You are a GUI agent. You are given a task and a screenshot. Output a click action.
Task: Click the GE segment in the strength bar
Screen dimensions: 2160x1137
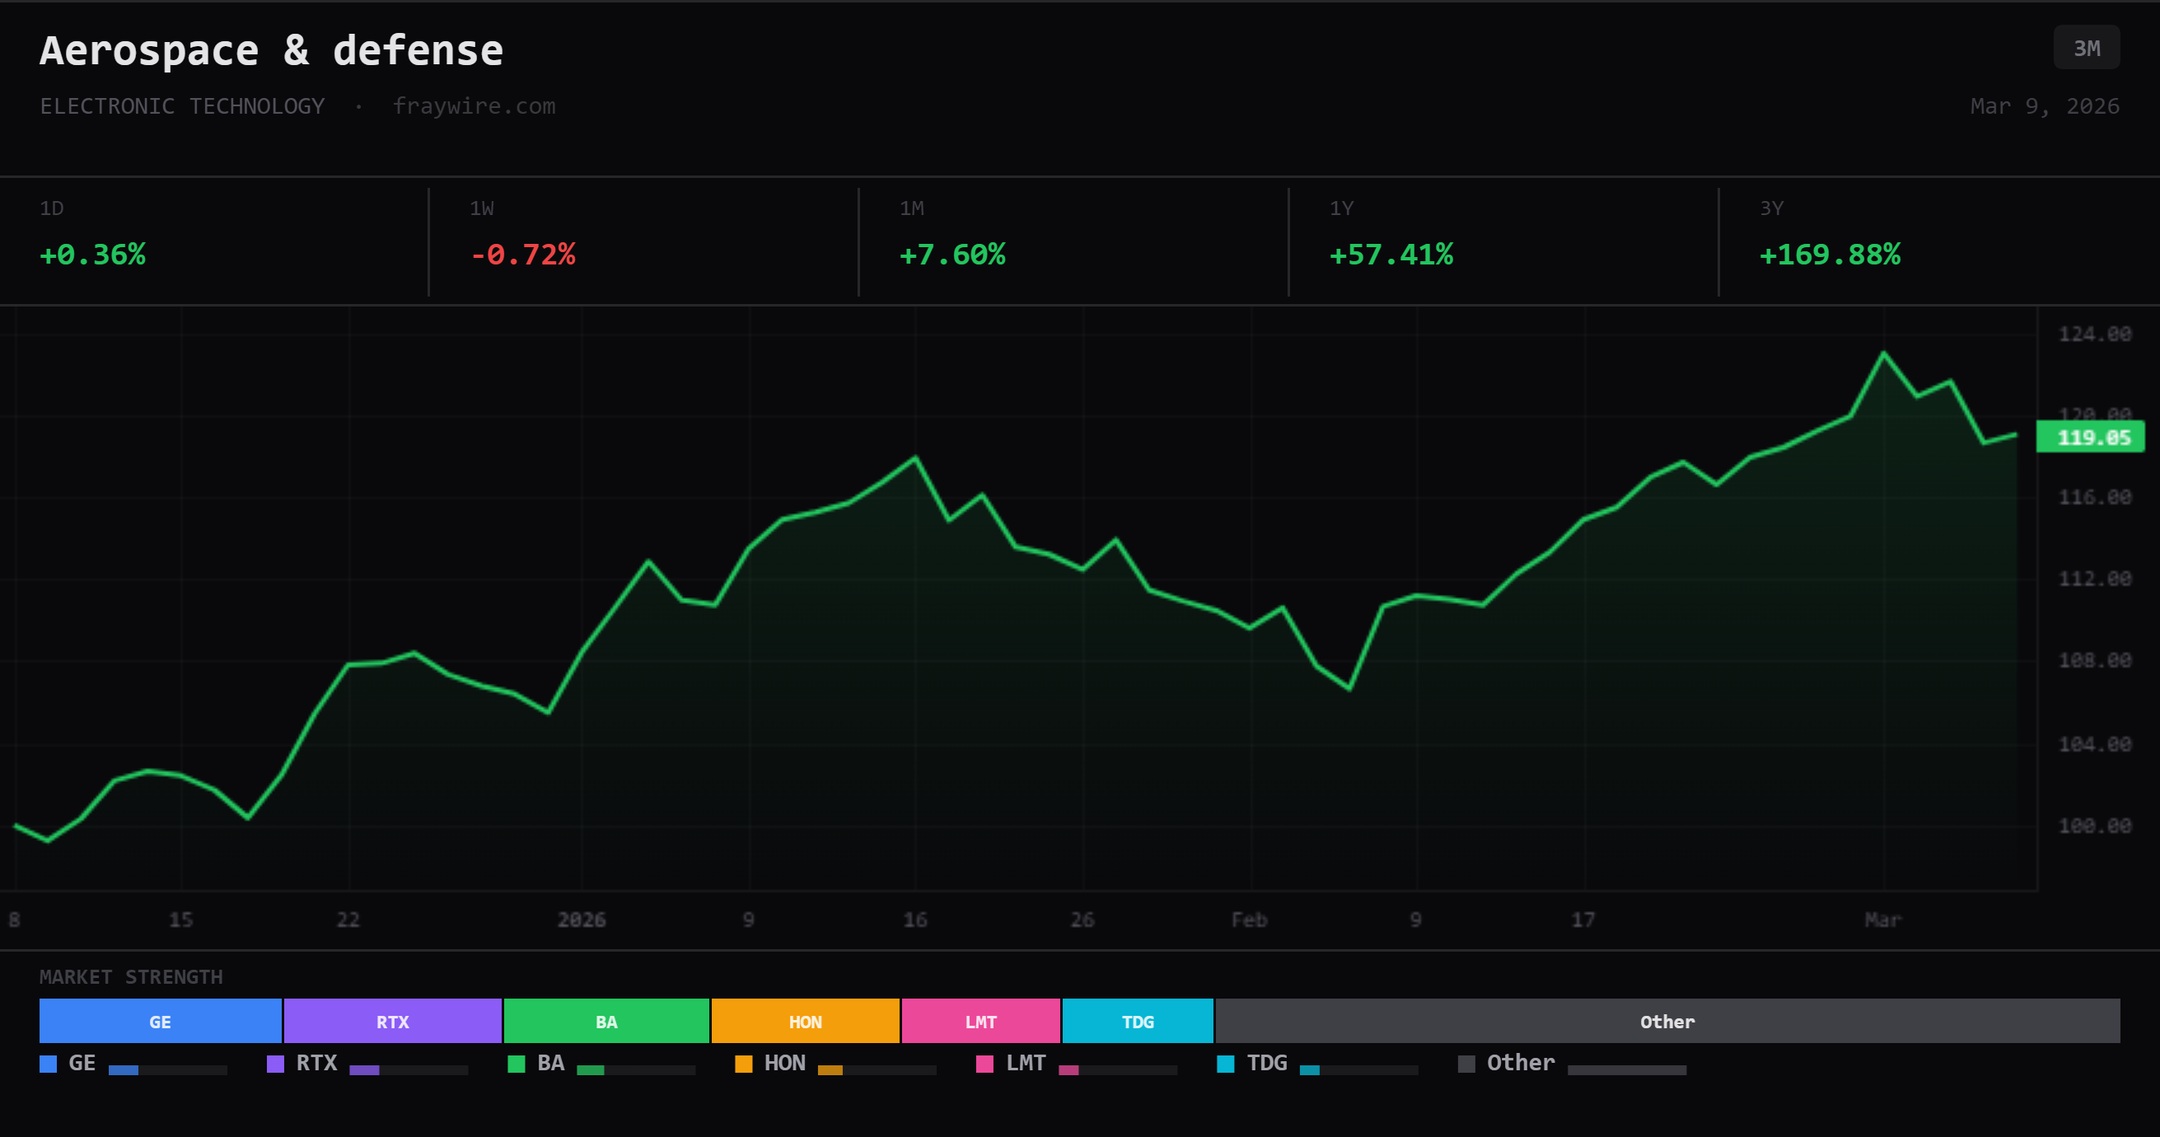(x=160, y=1021)
